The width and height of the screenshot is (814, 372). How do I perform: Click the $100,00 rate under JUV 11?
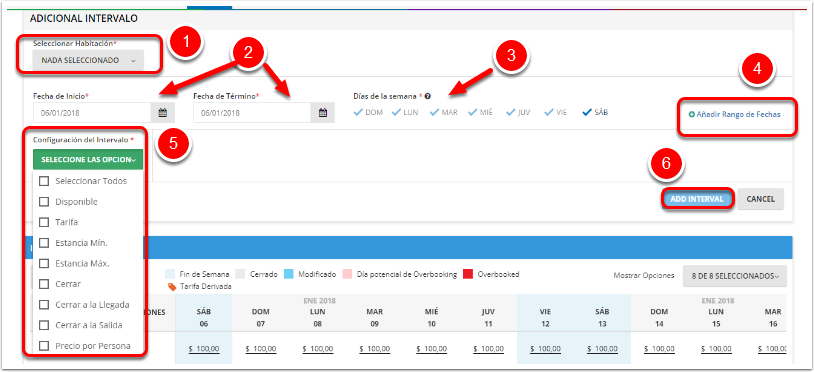tap(489, 349)
